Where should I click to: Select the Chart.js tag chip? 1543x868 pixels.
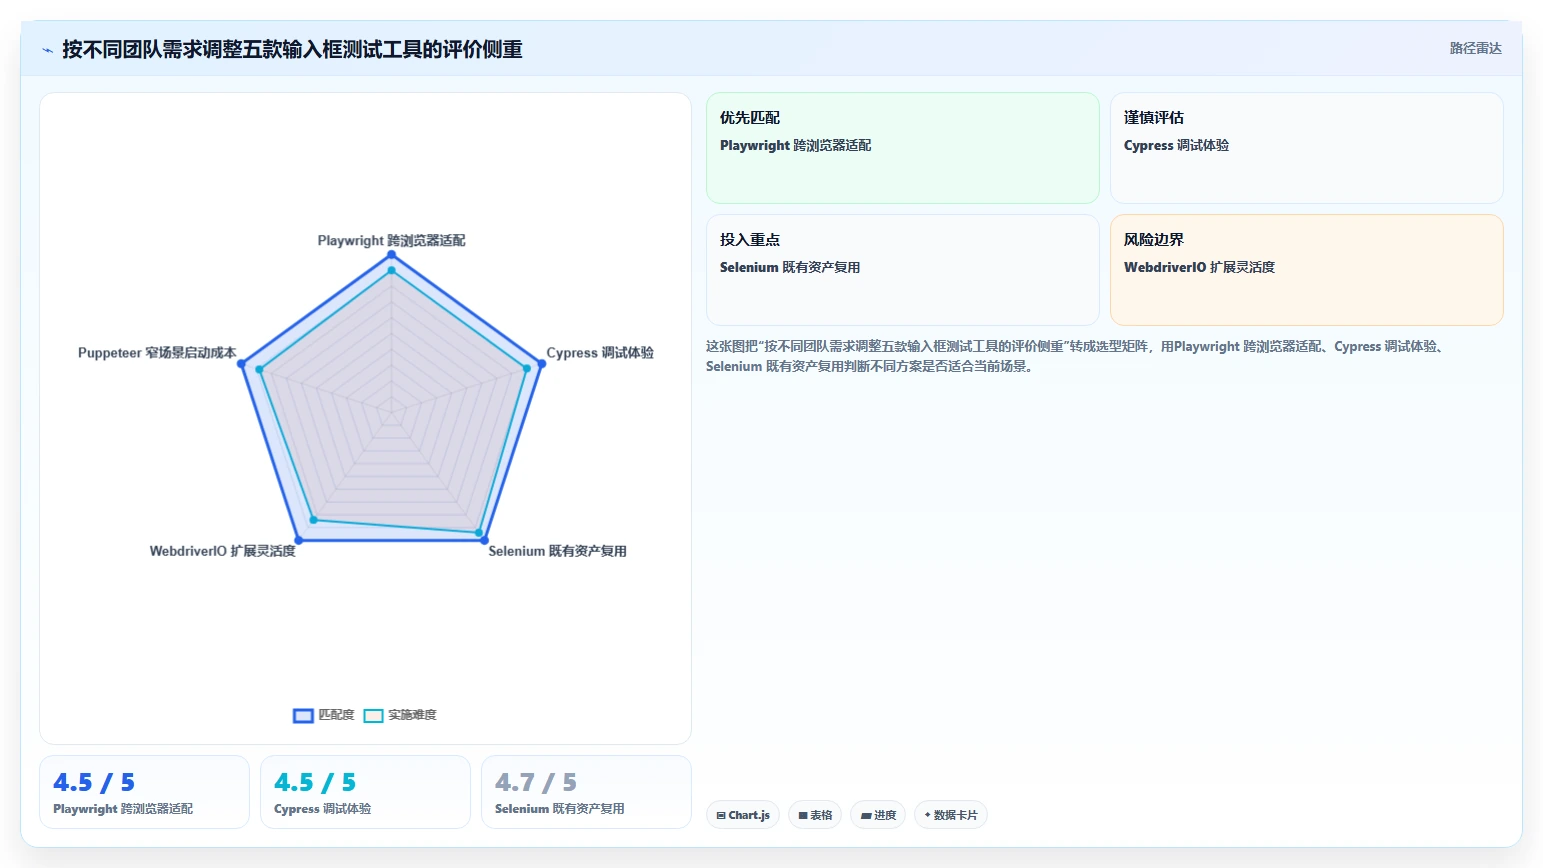(x=743, y=815)
